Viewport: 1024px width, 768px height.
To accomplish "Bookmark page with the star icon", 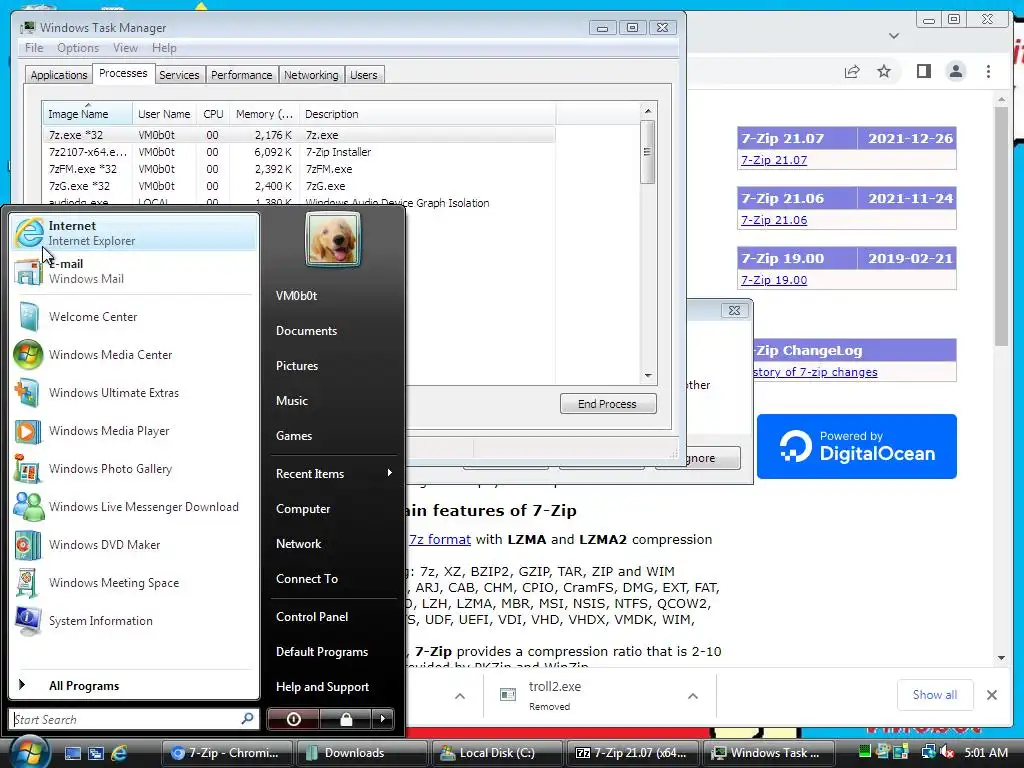I will tap(884, 71).
